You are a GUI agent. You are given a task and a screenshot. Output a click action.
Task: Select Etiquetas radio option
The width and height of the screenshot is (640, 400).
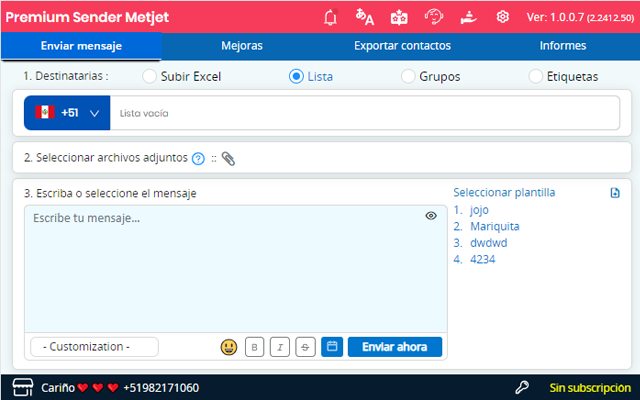tap(535, 76)
